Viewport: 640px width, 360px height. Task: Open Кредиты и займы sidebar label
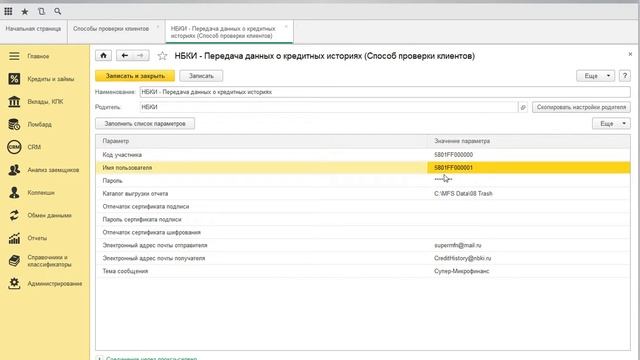pyautogui.click(x=51, y=79)
